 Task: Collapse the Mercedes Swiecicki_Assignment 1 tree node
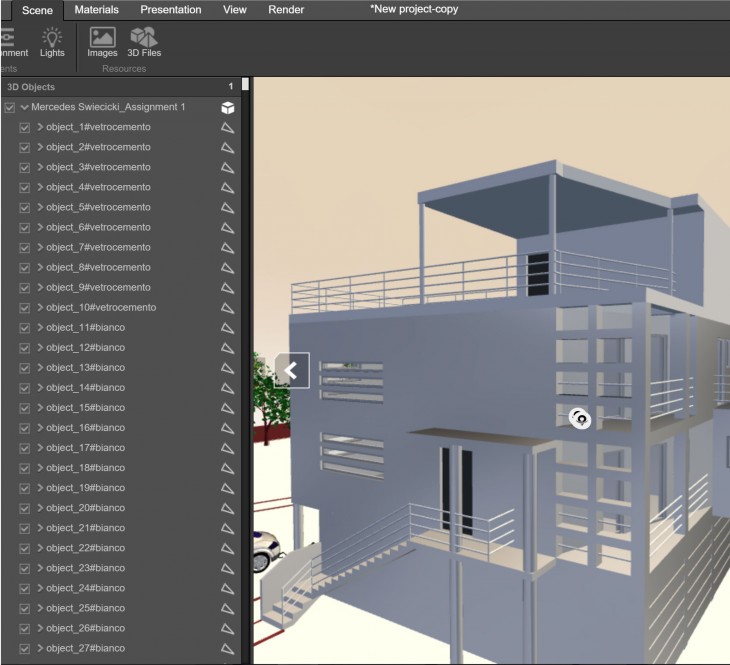pos(24,108)
